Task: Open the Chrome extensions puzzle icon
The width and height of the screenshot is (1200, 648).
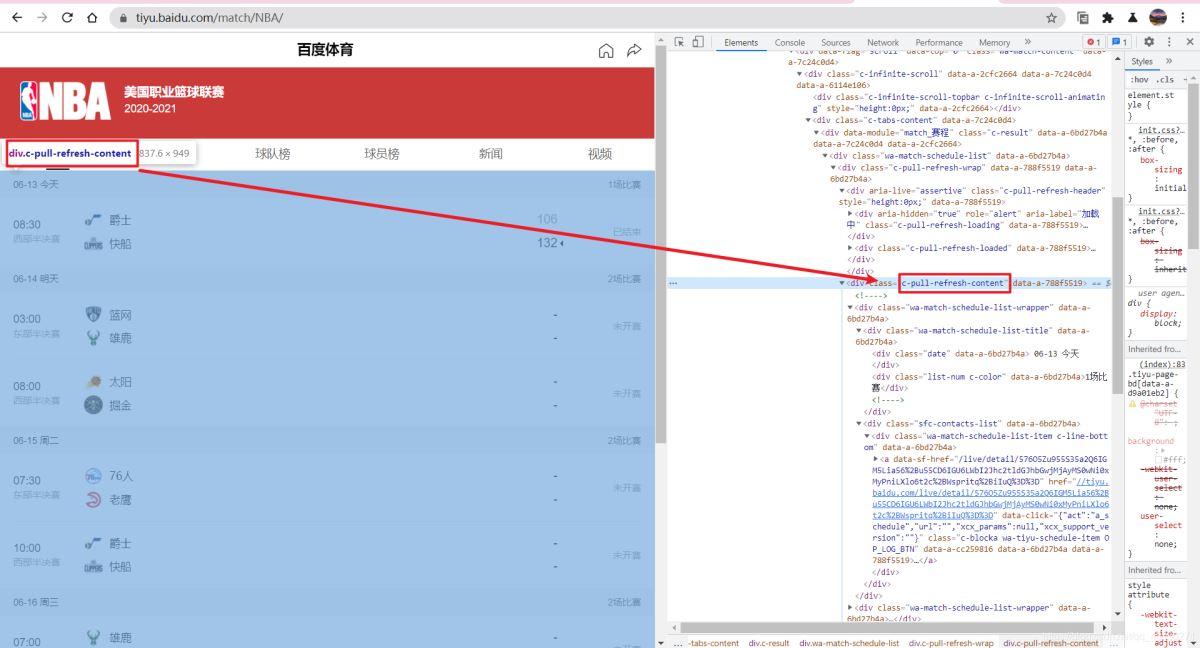Action: pyautogui.click(x=1108, y=18)
